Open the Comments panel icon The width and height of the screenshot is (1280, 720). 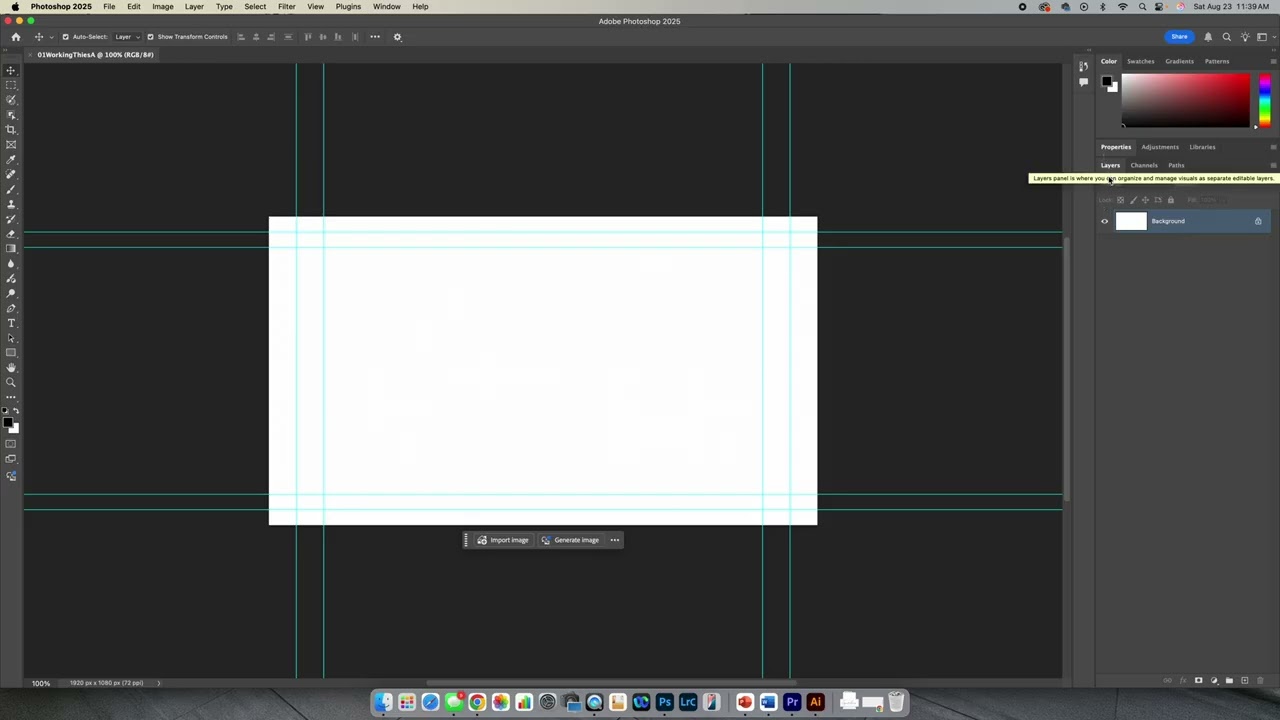pos(1083,82)
